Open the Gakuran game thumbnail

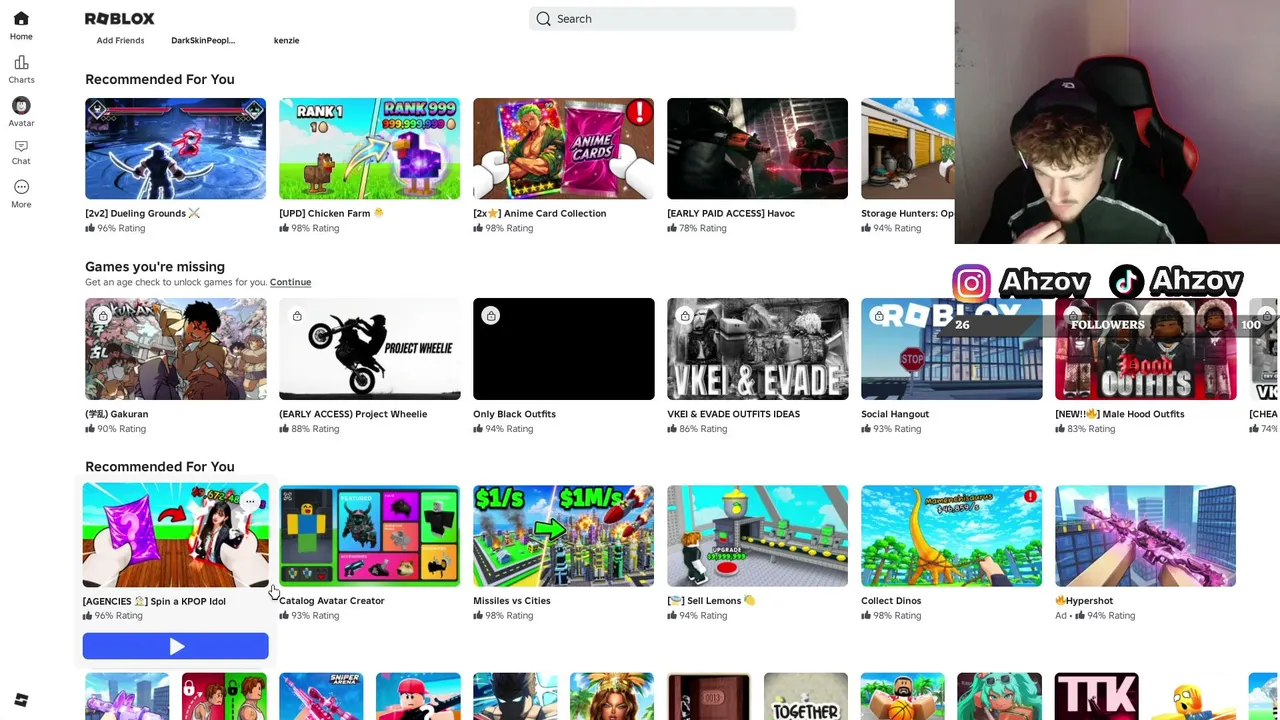click(175, 349)
